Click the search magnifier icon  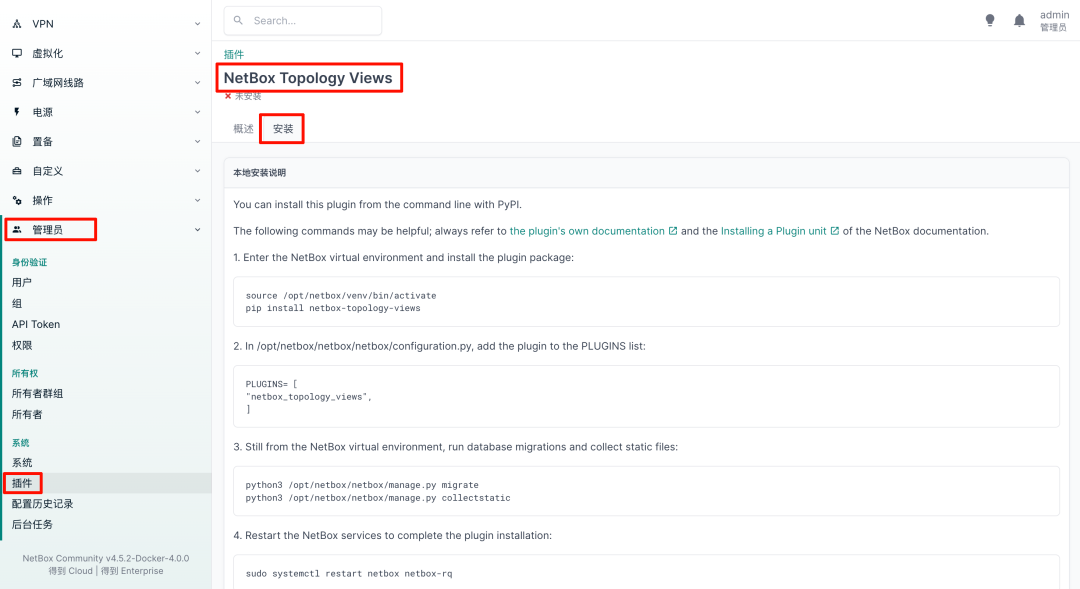point(238,21)
